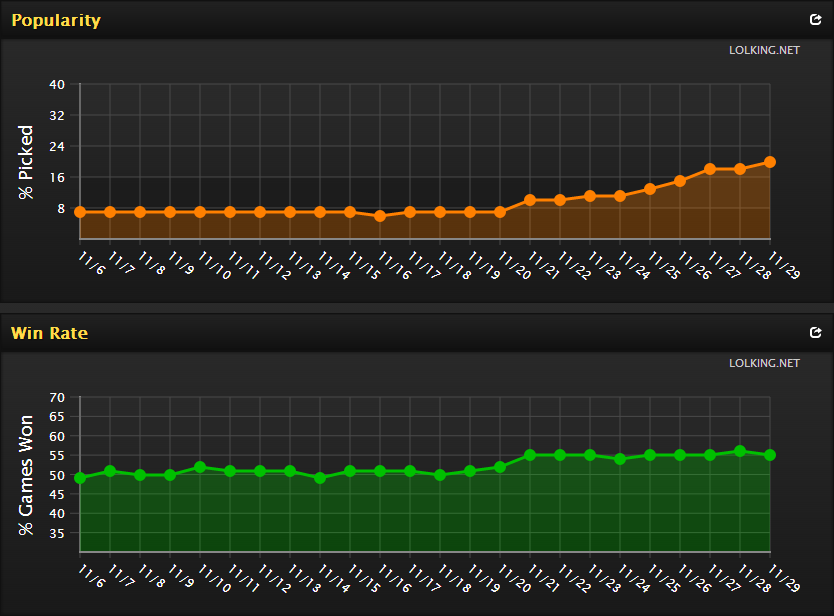Click the 11/16 dip point on Popularity chart
Image resolution: width=834 pixels, height=616 pixels.
[x=380, y=216]
